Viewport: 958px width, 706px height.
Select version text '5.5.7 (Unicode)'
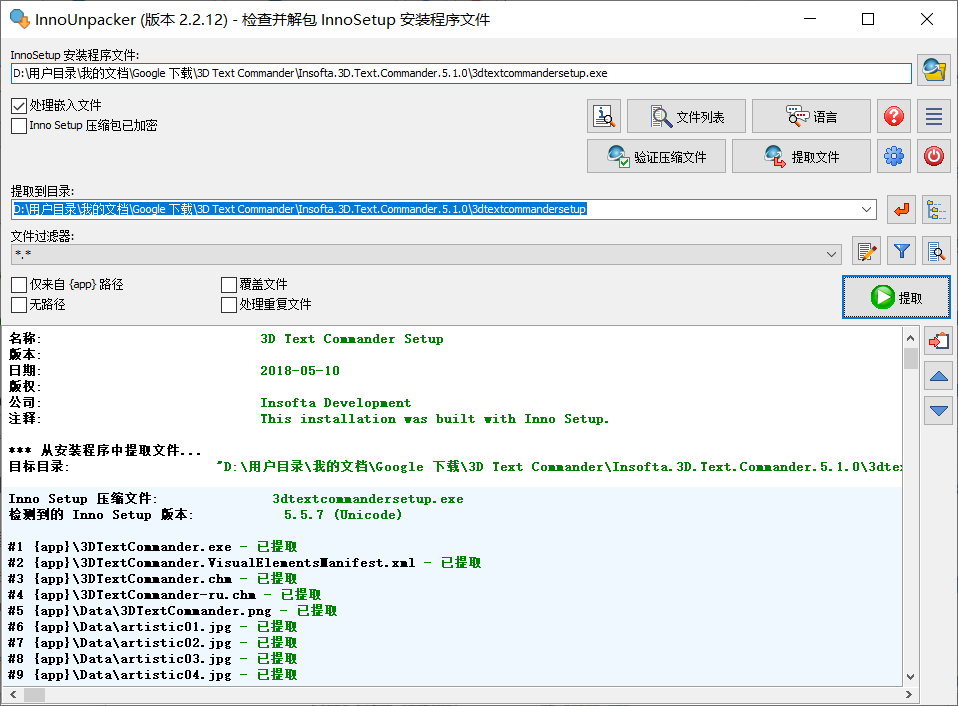(343, 515)
